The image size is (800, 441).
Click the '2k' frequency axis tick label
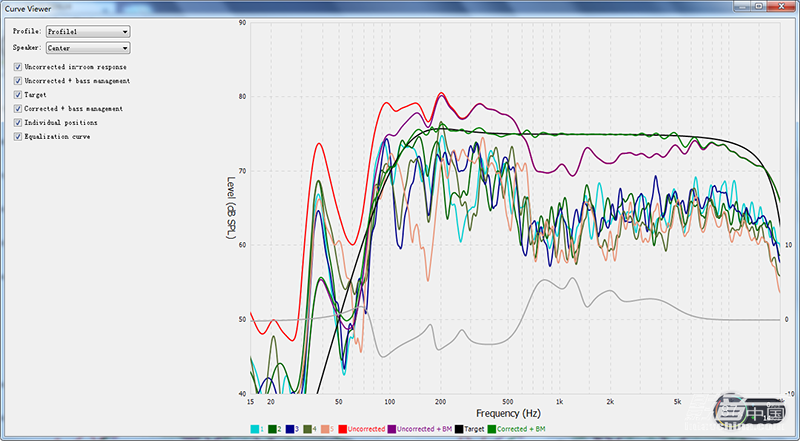610,402
